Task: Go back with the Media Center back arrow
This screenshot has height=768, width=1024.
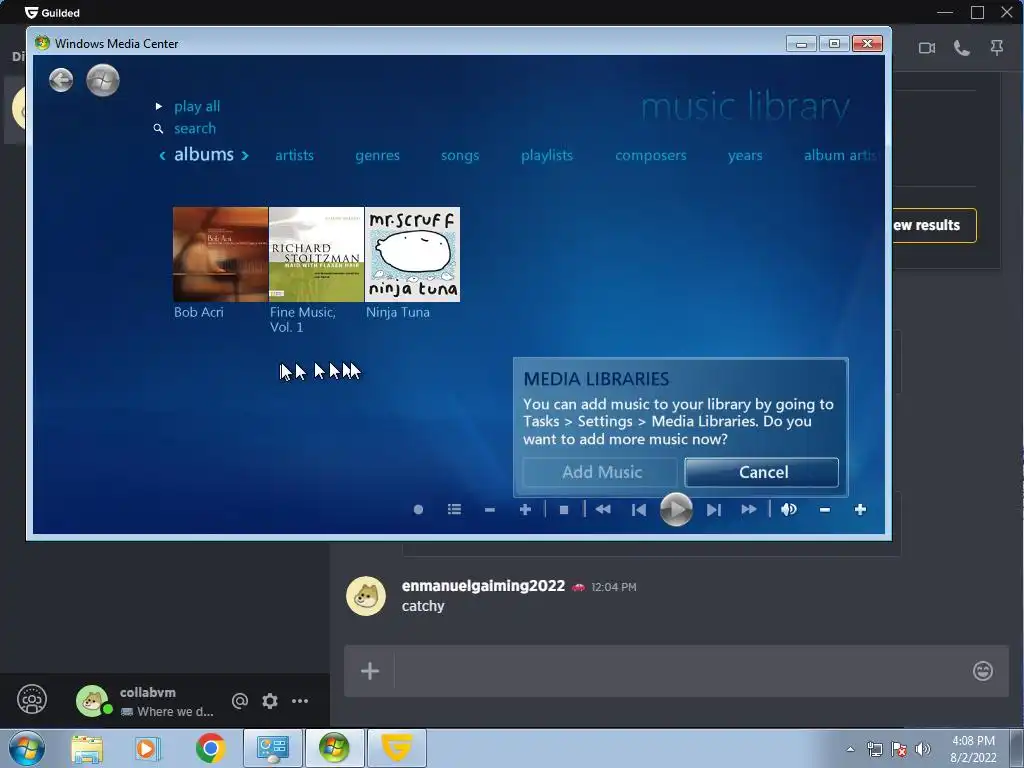Action: point(61,80)
